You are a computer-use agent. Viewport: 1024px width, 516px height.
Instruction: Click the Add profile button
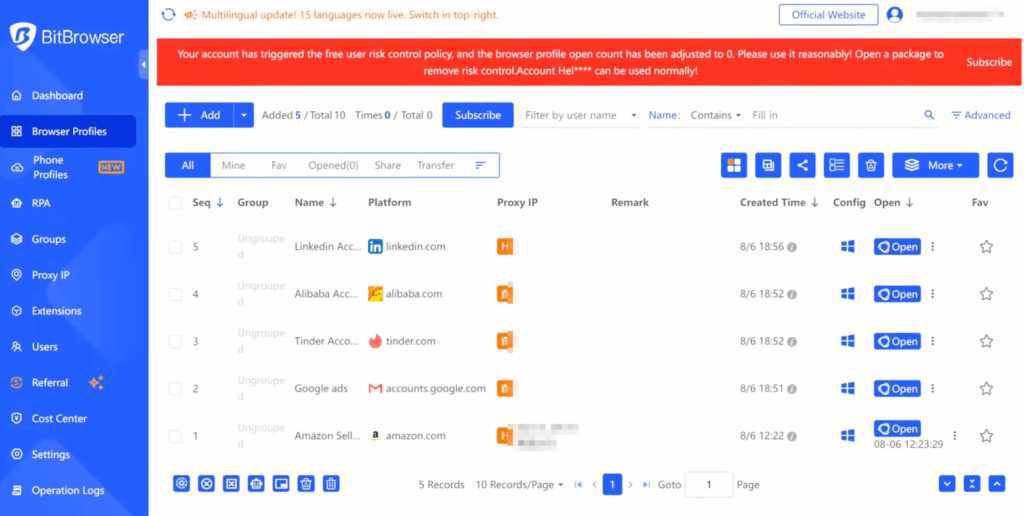(200, 115)
